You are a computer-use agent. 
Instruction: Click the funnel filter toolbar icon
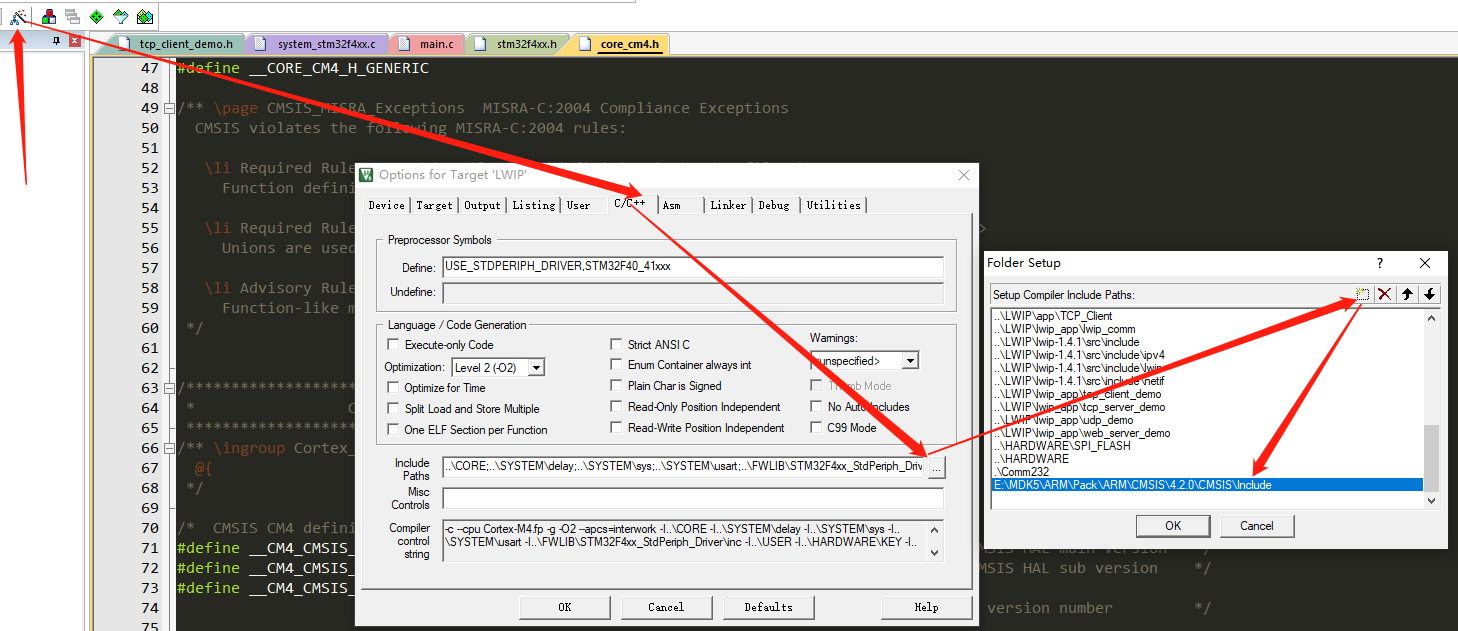119,15
